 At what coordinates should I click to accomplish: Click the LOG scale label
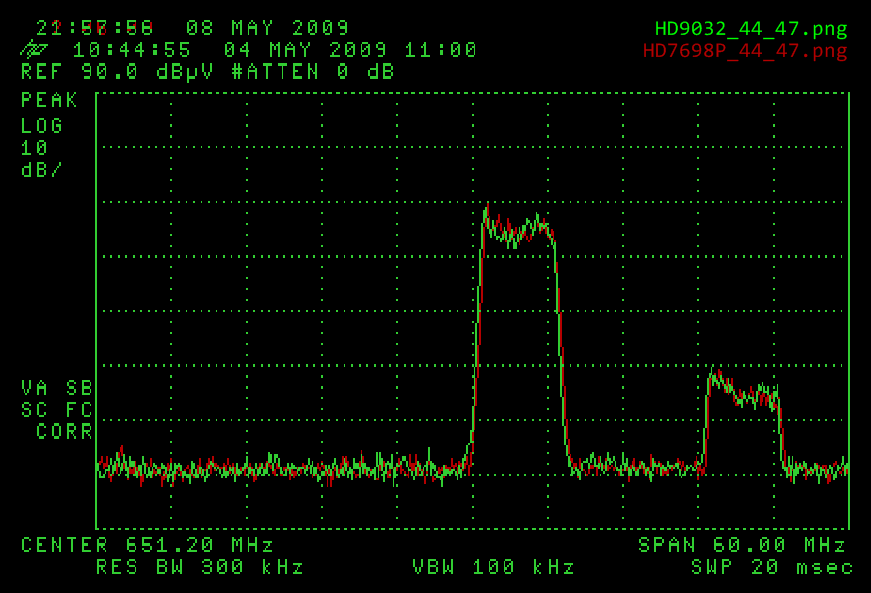[x=42, y=125]
